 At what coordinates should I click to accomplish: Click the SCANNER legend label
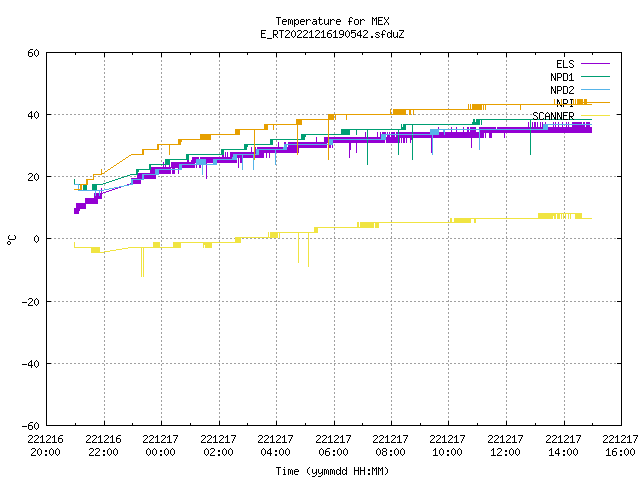pos(553,116)
